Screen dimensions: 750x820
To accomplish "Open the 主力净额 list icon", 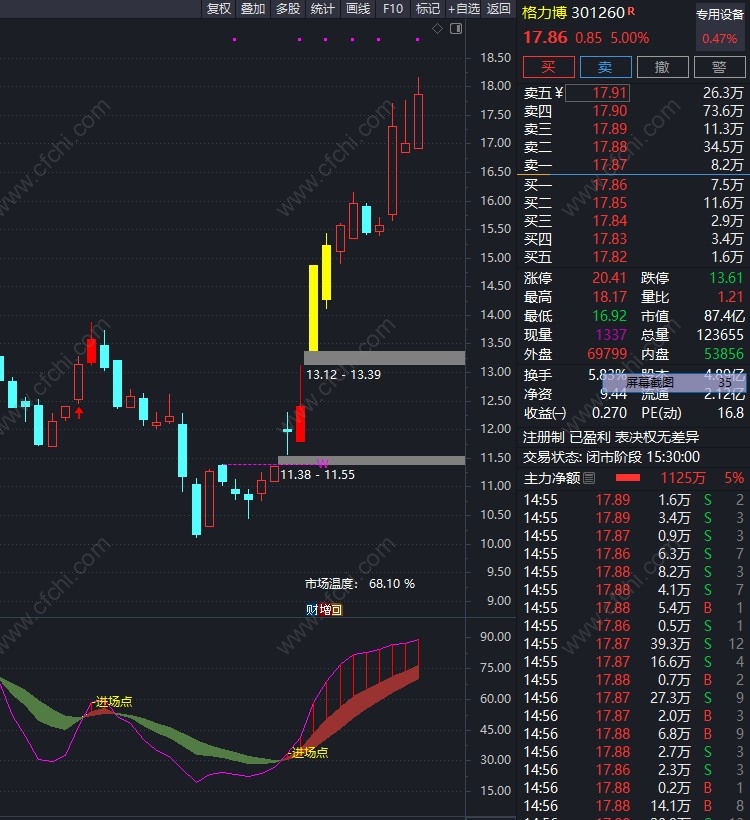I will (589, 478).
